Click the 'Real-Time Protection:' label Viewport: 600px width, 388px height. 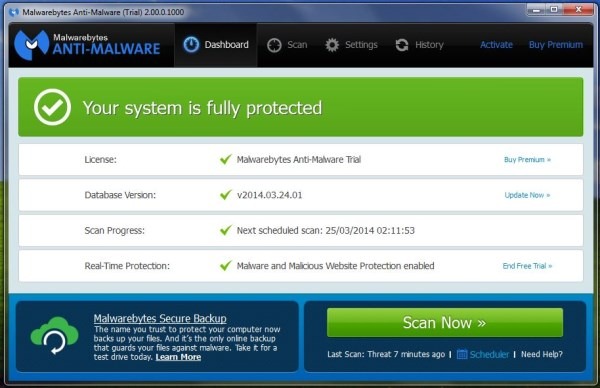(127, 266)
